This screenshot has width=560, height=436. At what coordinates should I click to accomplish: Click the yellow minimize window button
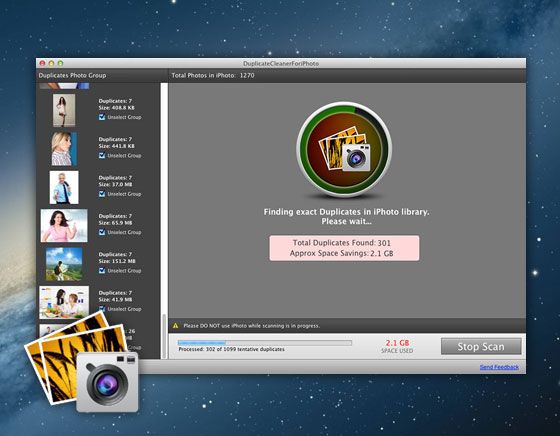51,63
